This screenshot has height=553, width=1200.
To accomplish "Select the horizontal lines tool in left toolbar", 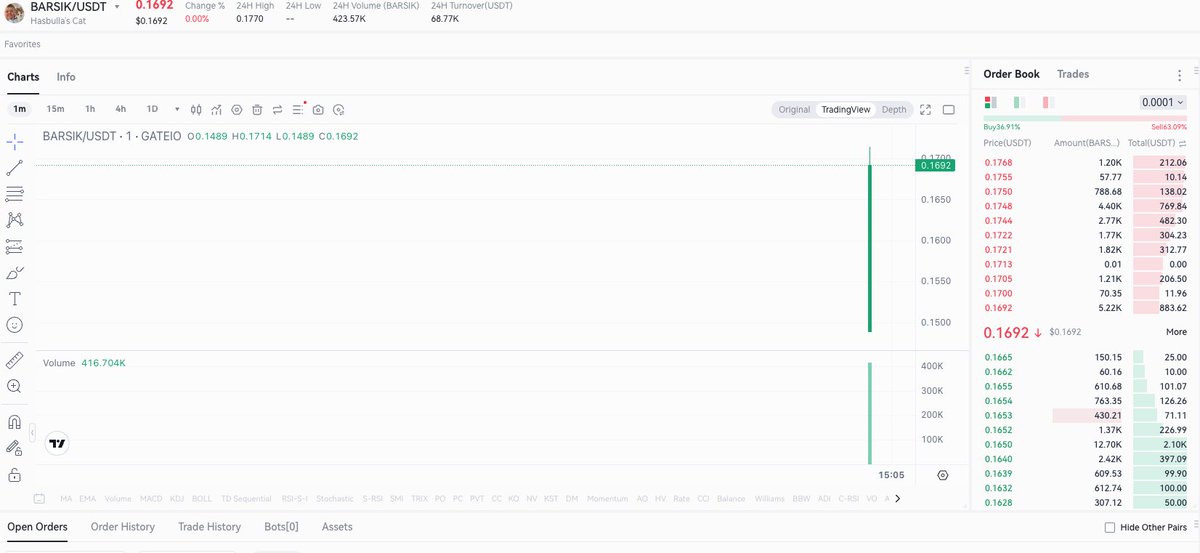I will click(15, 193).
